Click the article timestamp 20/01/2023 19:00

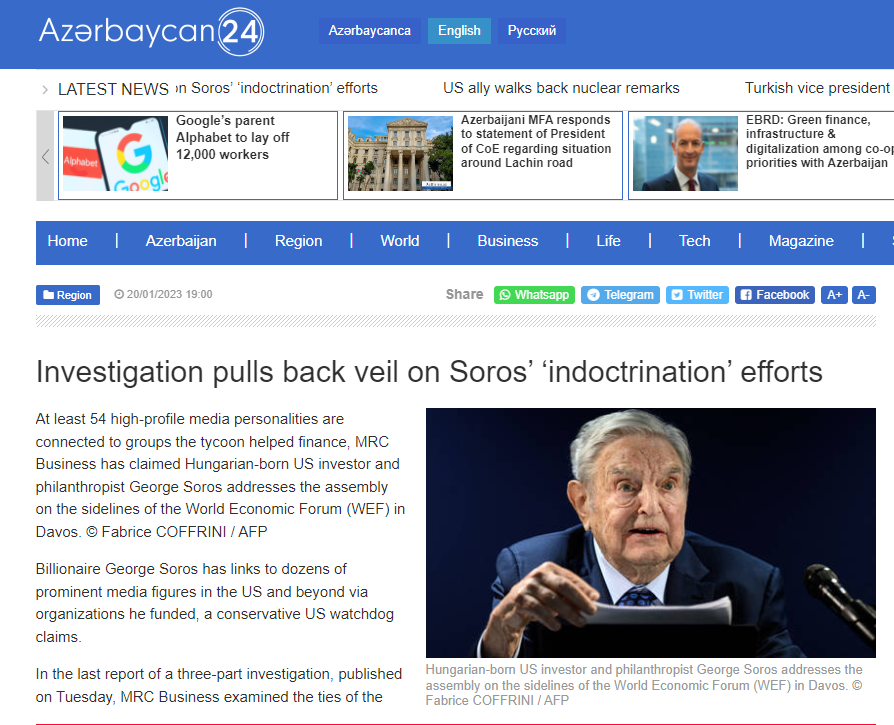point(169,294)
